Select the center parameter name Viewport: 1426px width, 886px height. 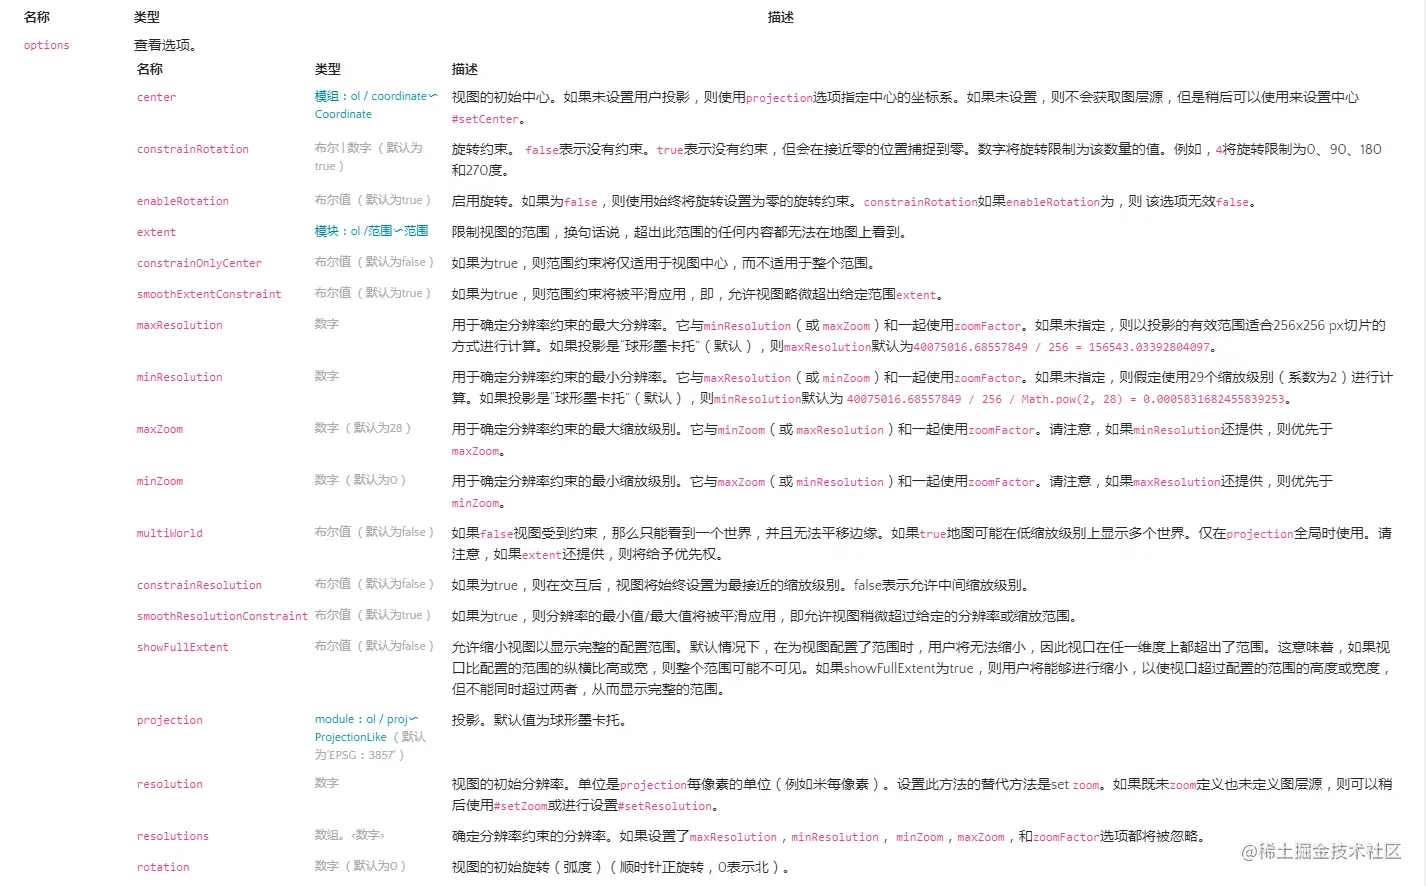(156, 97)
